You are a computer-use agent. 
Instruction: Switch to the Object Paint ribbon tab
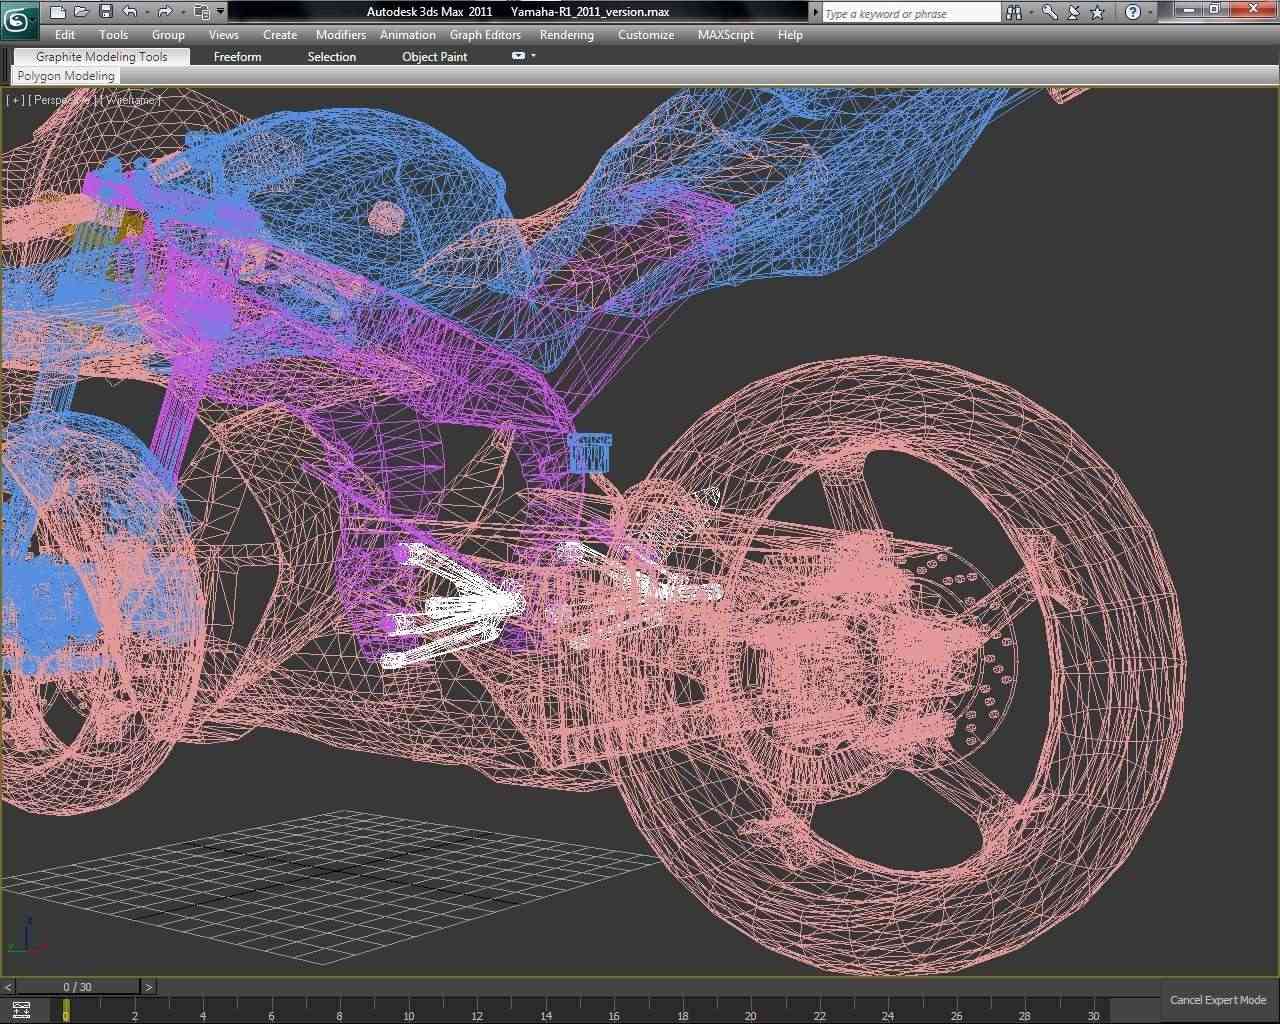tap(435, 56)
